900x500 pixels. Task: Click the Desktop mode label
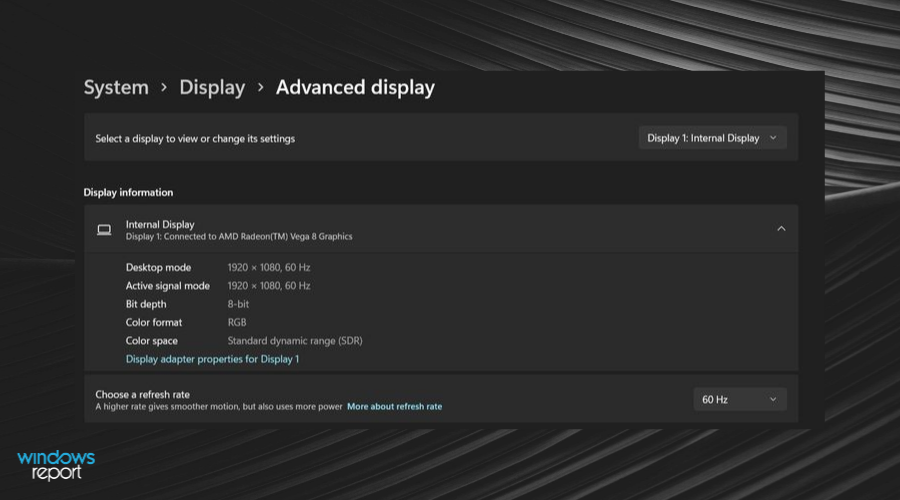158,268
